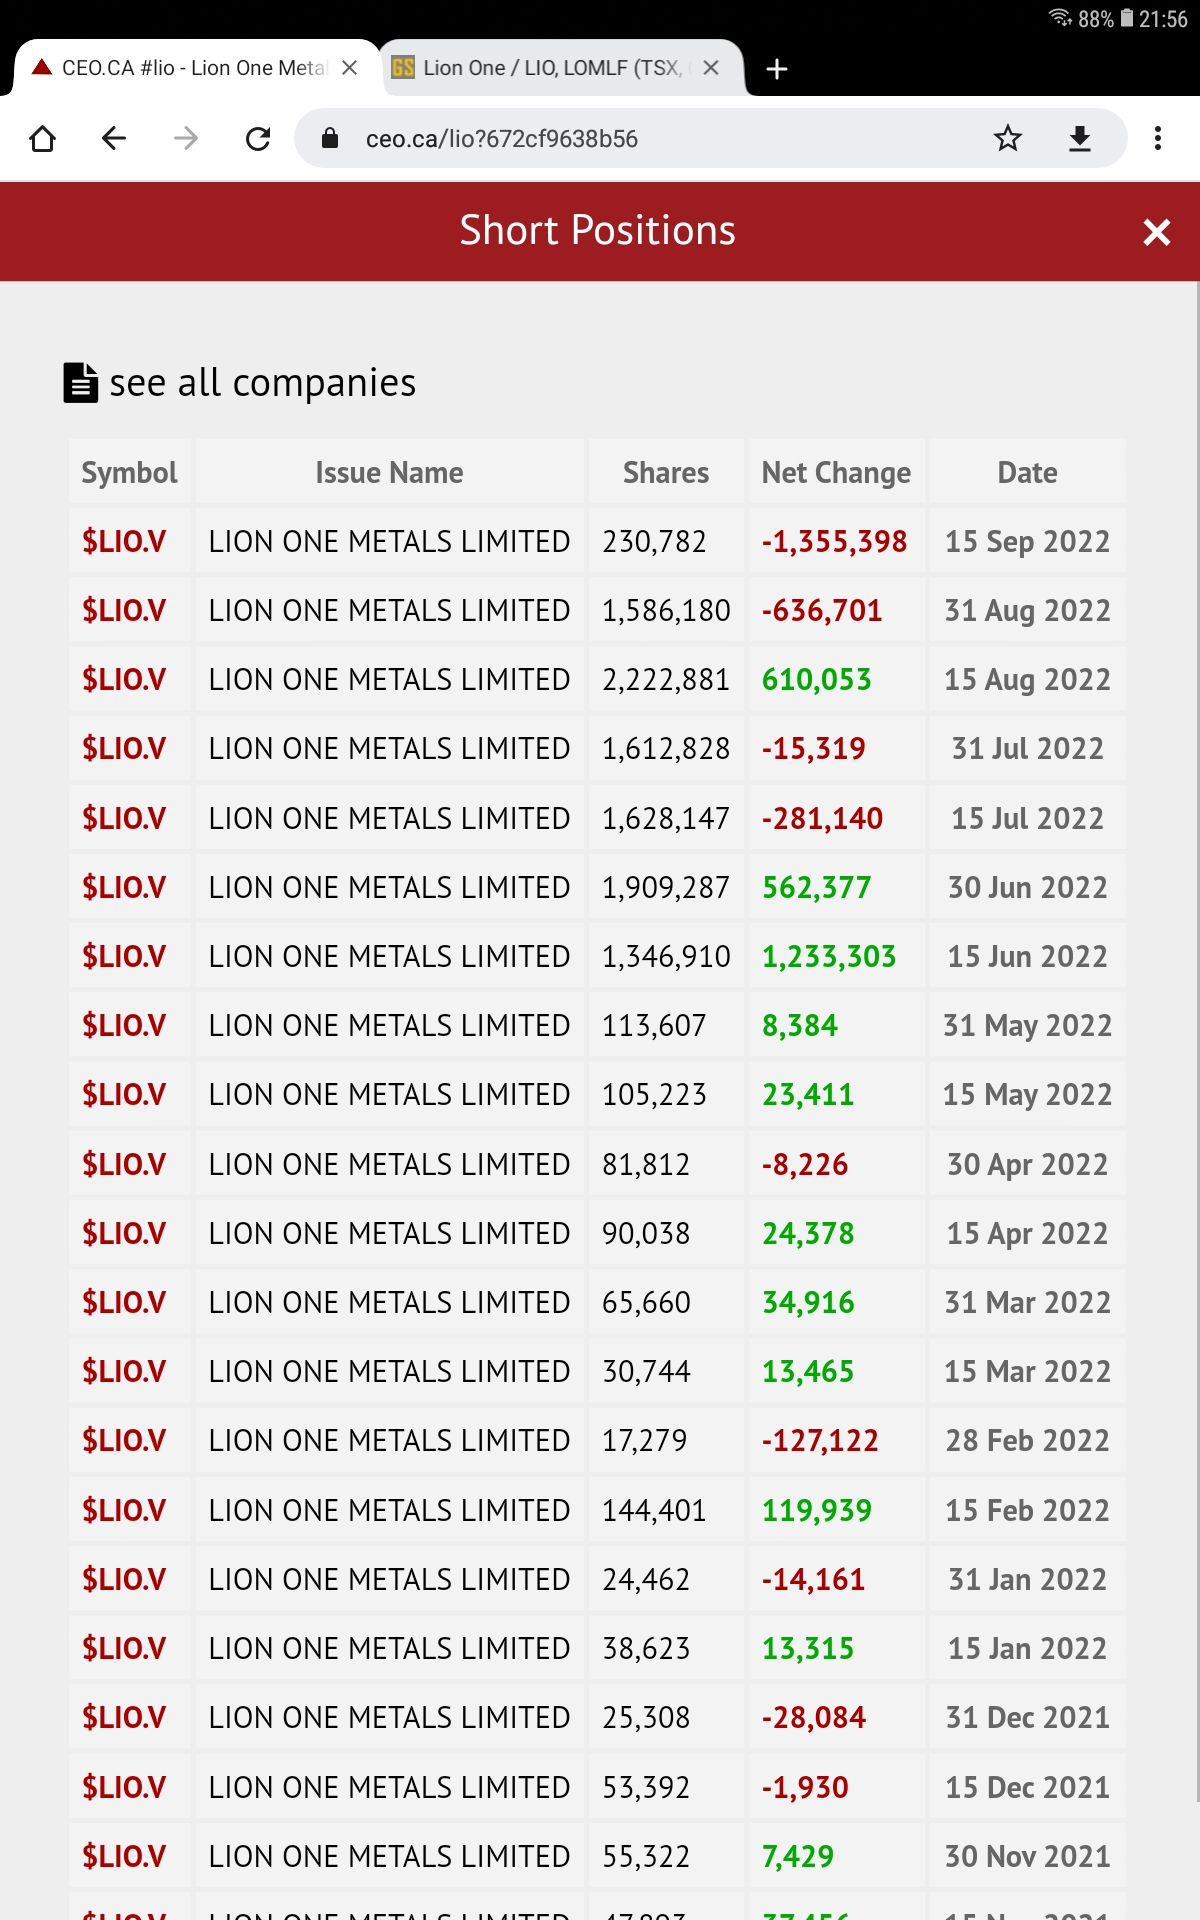Screen dimensions: 1200x1920
Task: Click the forward navigation arrow
Action: pos(186,138)
